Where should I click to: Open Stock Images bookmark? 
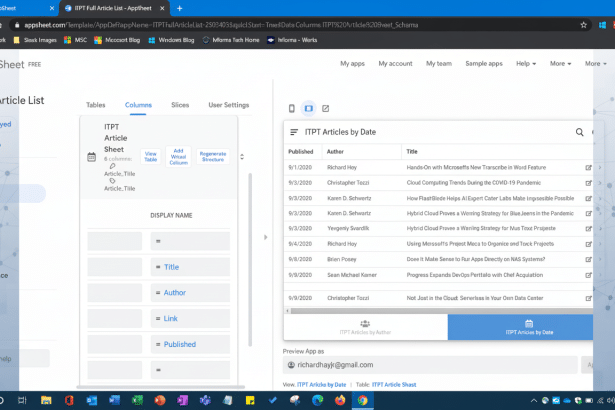click(x=35, y=40)
